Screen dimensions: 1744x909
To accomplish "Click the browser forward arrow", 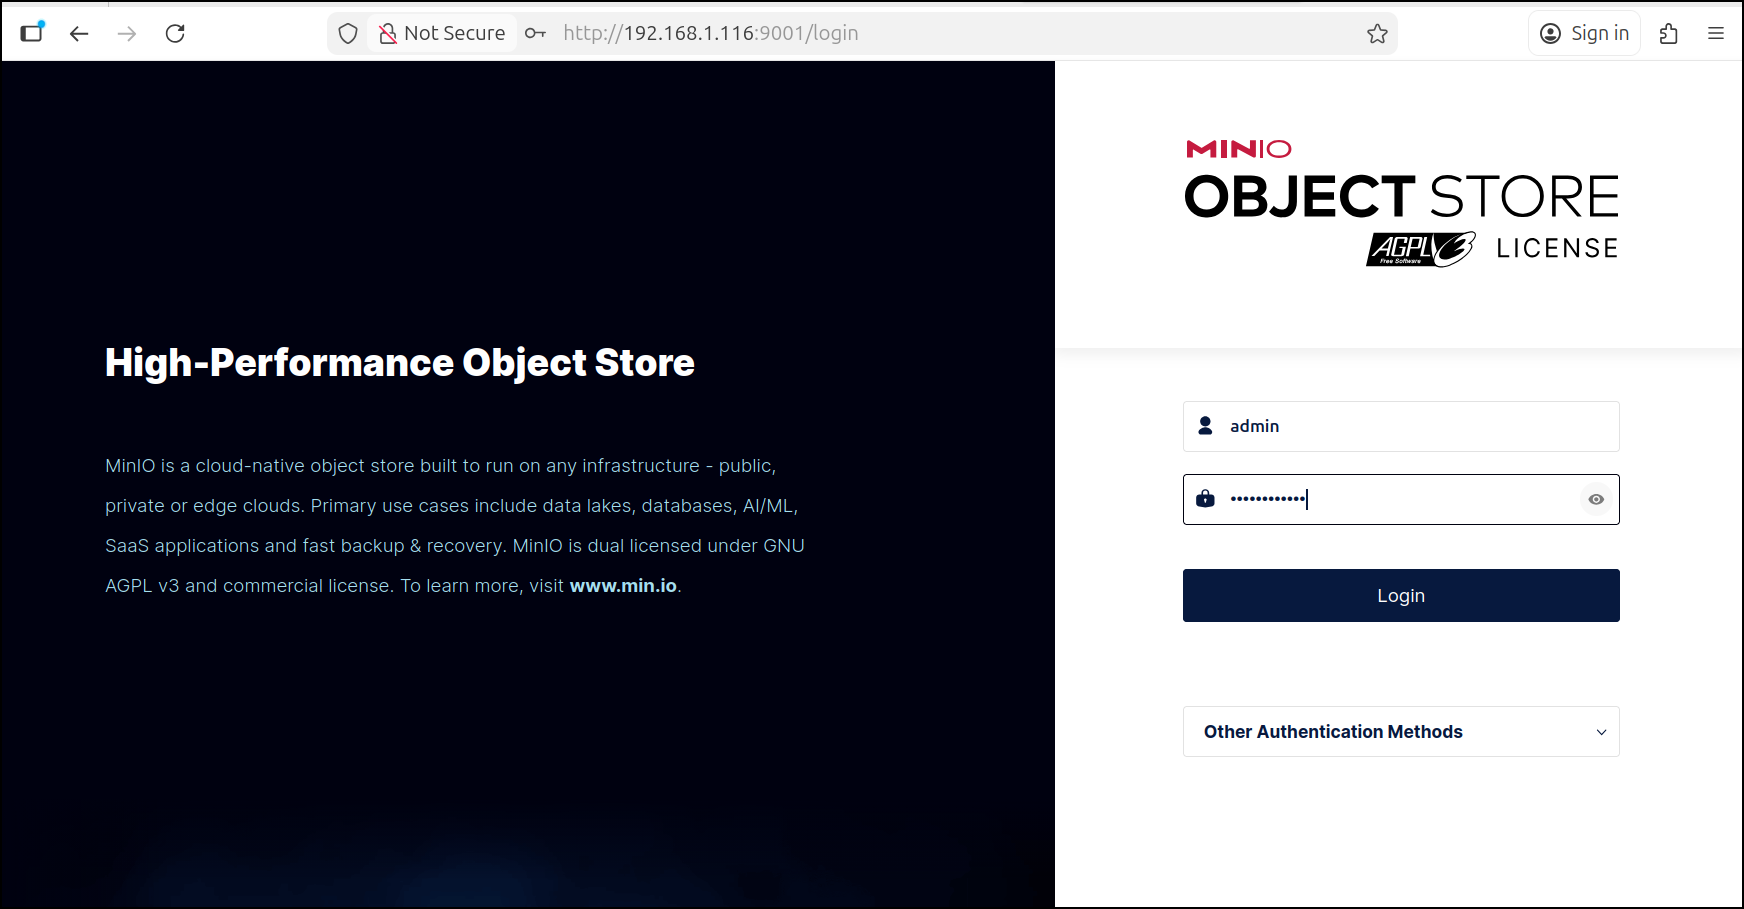I will (127, 34).
